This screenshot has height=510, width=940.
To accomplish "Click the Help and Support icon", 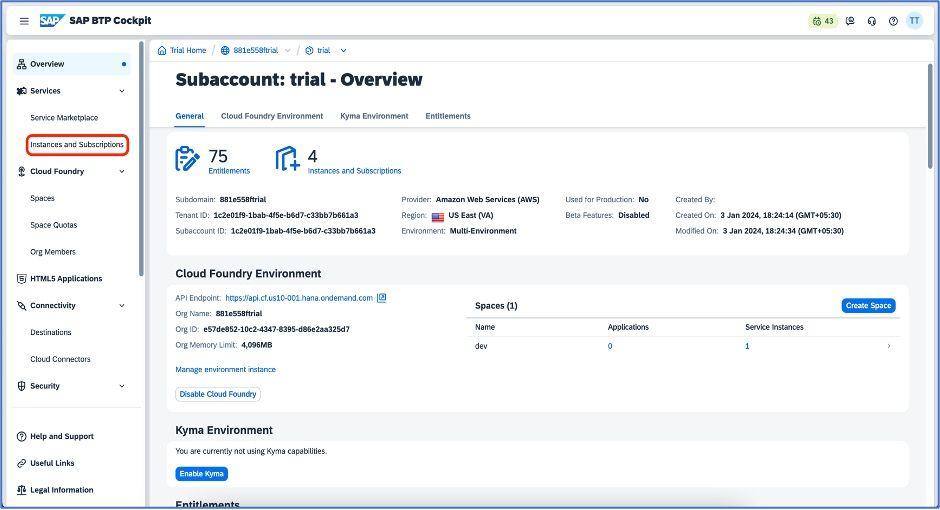I will click(22, 436).
